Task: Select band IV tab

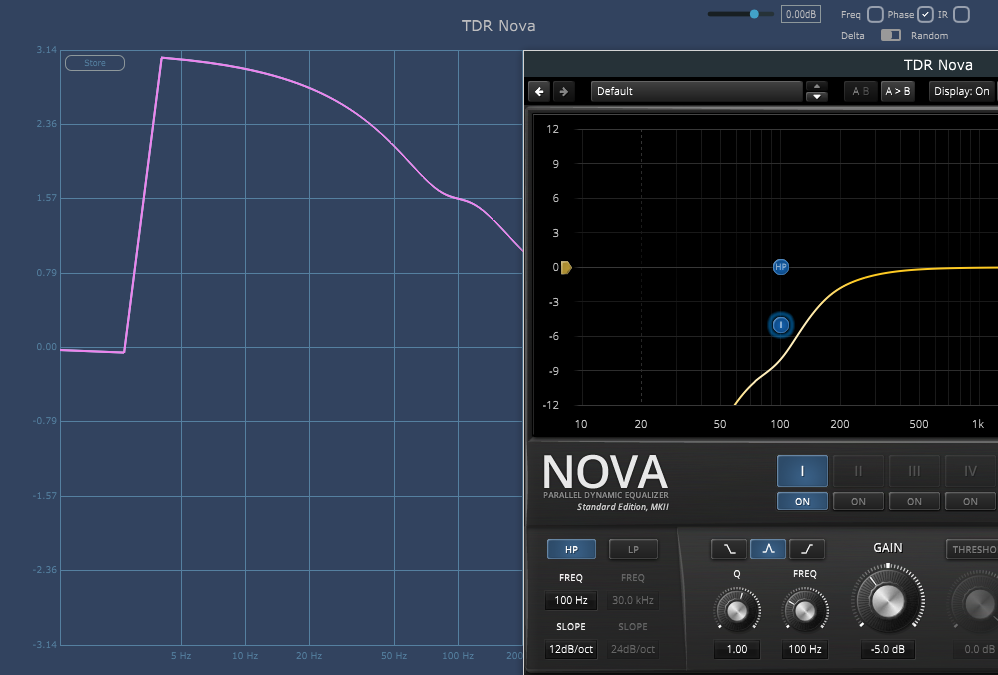Action: tap(970, 471)
